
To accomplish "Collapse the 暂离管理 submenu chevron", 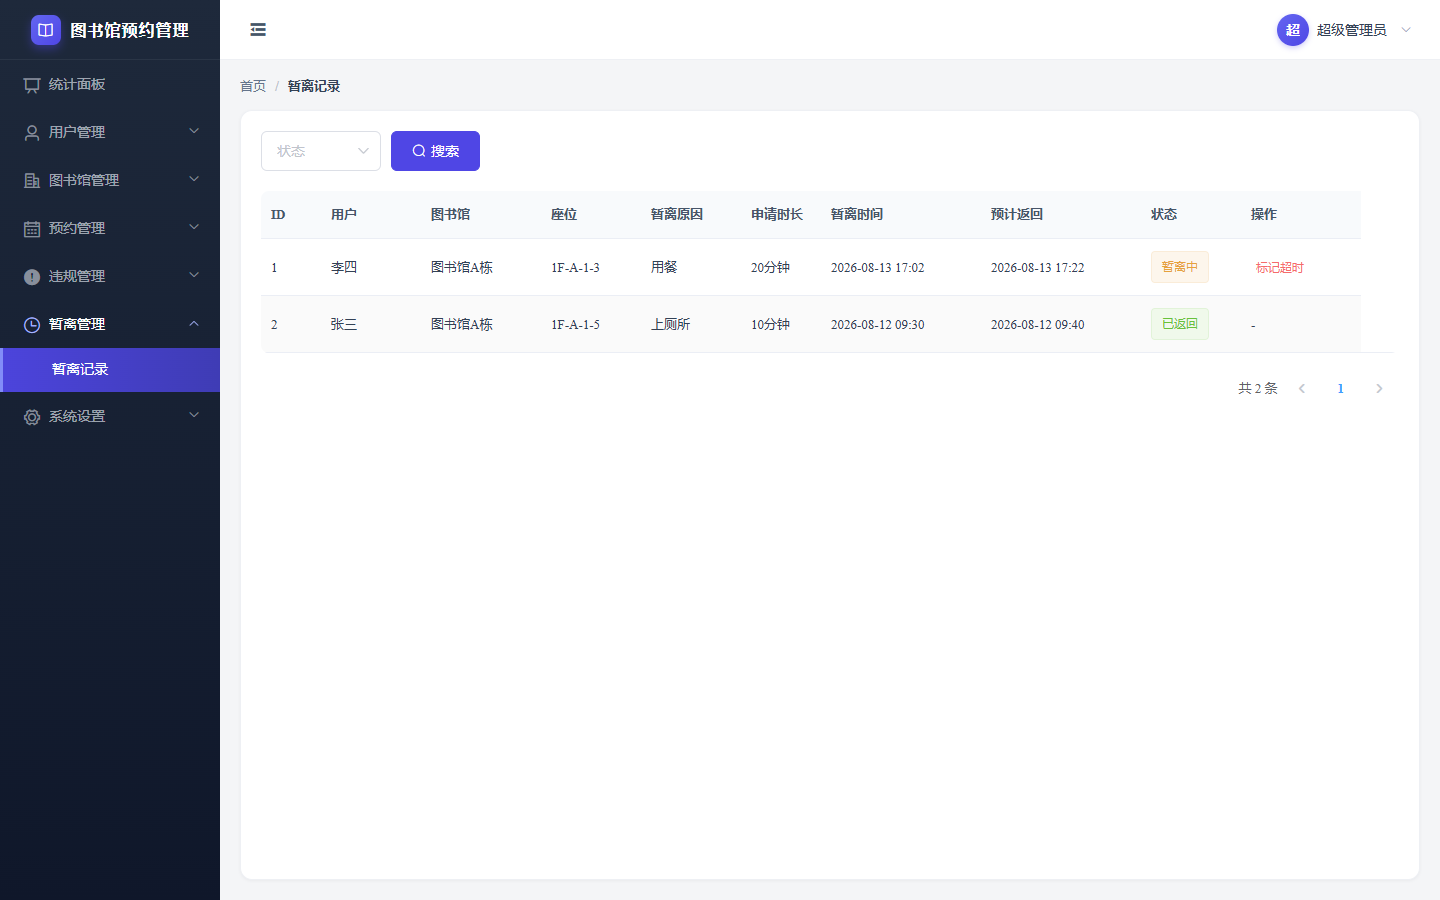I will pyautogui.click(x=194, y=323).
